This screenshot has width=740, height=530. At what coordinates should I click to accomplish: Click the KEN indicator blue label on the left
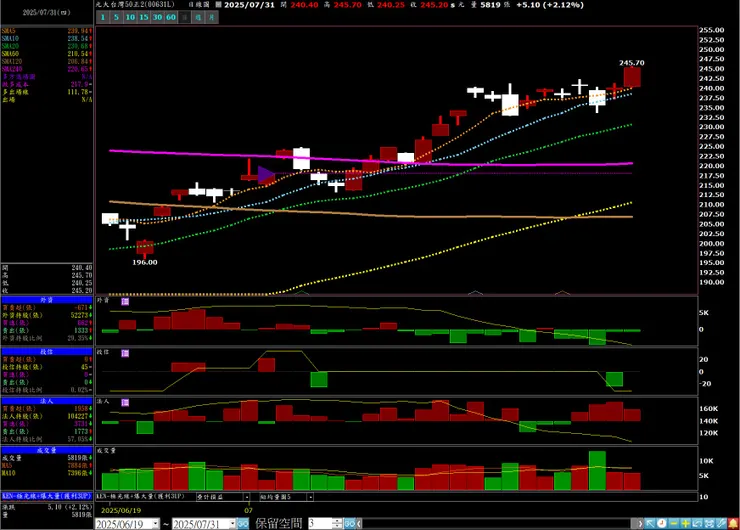coord(47,496)
